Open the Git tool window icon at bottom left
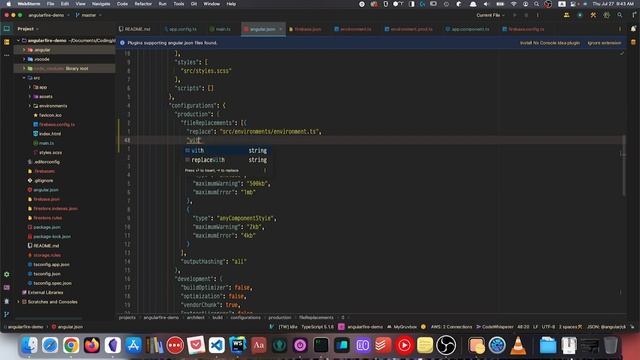Image resolution: width=640 pixels, height=360 pixels. [7, 314]
